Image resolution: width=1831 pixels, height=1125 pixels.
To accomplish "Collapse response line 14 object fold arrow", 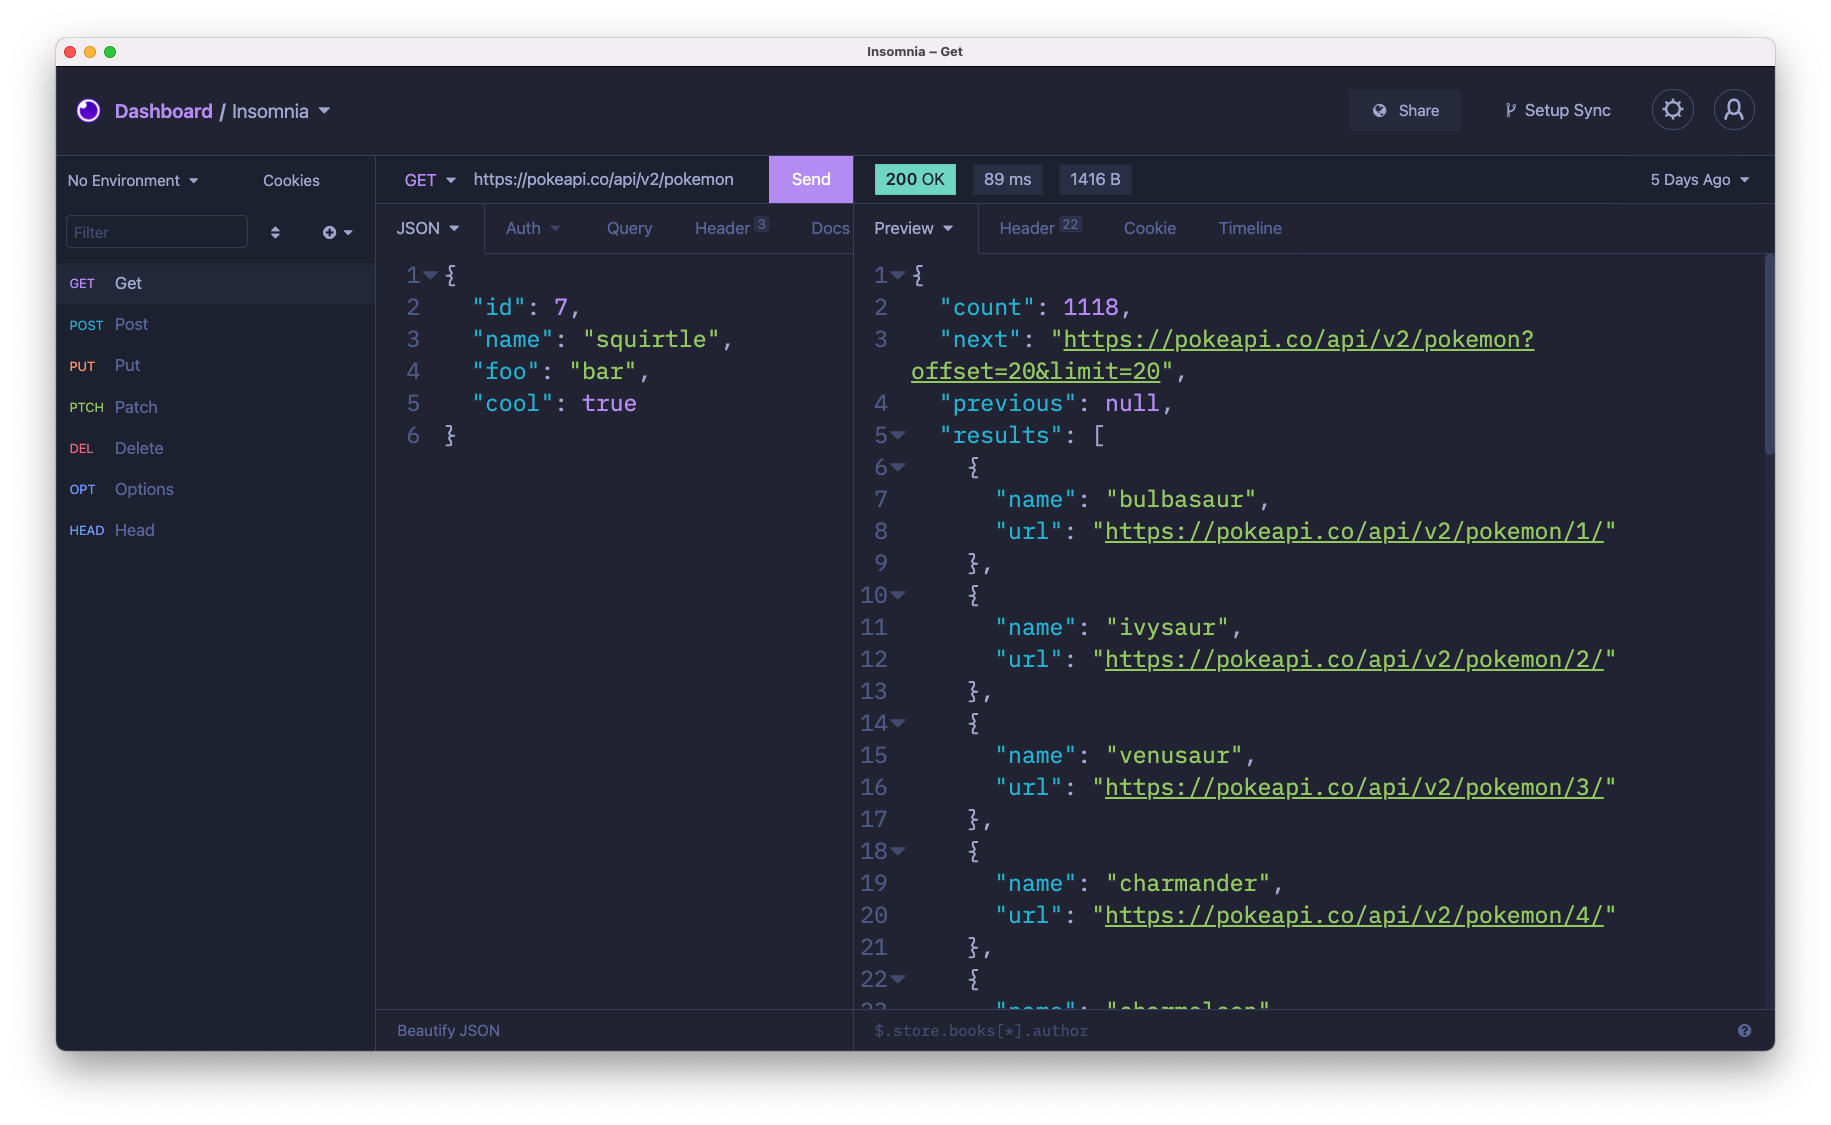I will tap(898, 723).
